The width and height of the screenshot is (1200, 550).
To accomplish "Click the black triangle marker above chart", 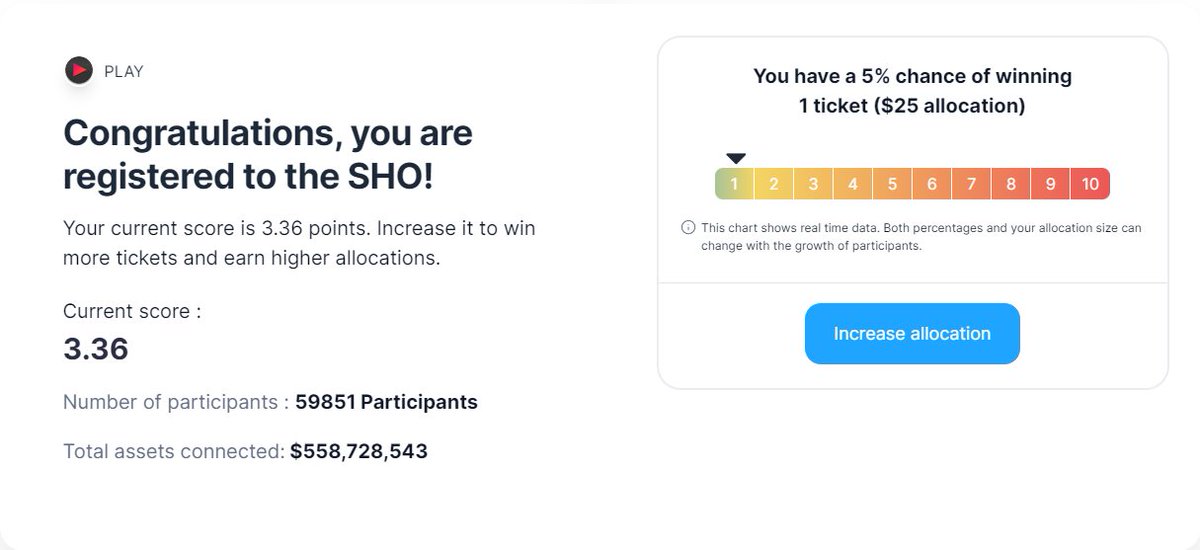I will tap(736, 158).
